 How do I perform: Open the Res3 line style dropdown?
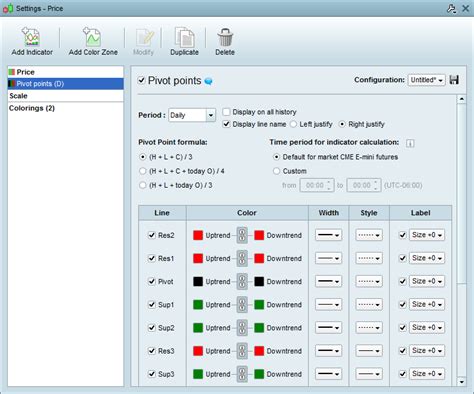click(x=369, y=351)
